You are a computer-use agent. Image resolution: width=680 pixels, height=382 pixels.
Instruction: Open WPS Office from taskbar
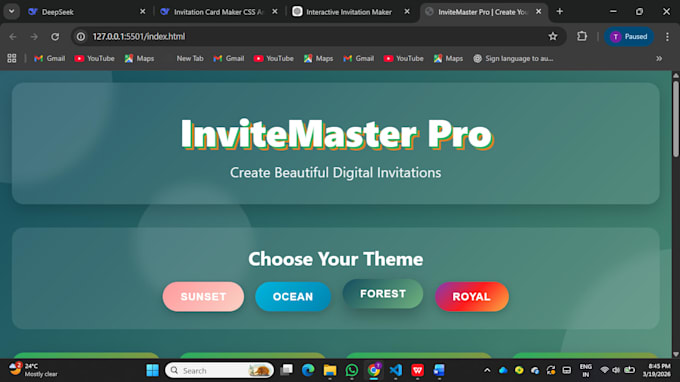(x=417, y=370)
